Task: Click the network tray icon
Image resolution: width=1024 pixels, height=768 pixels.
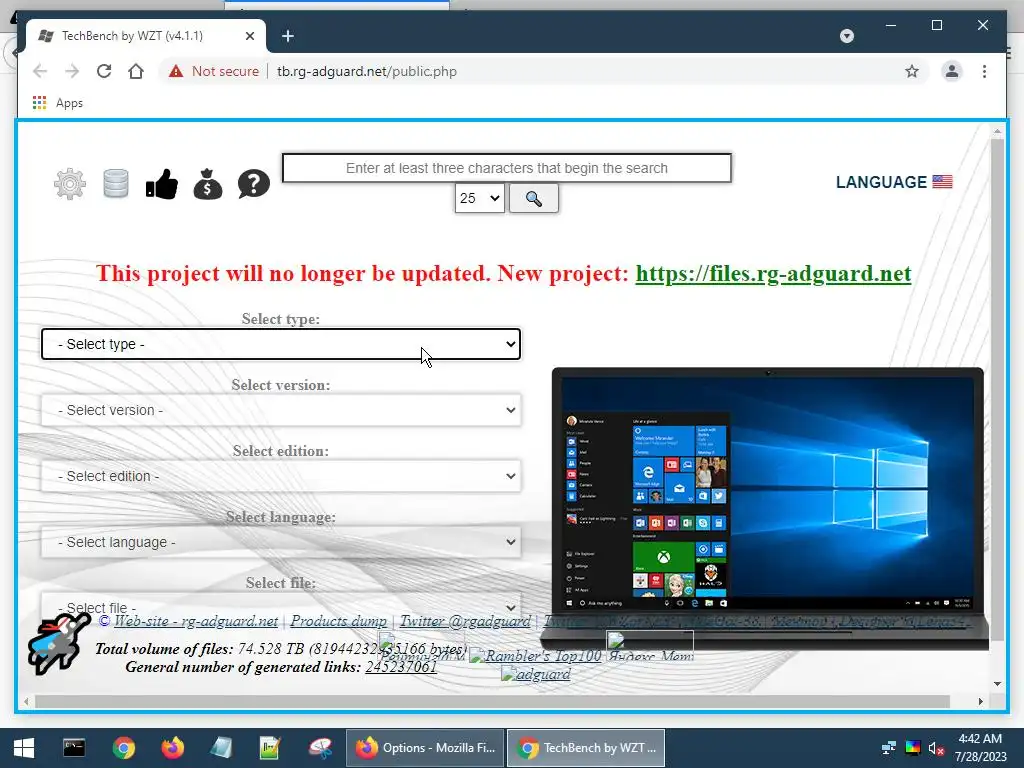Action: tap(889, 748)
